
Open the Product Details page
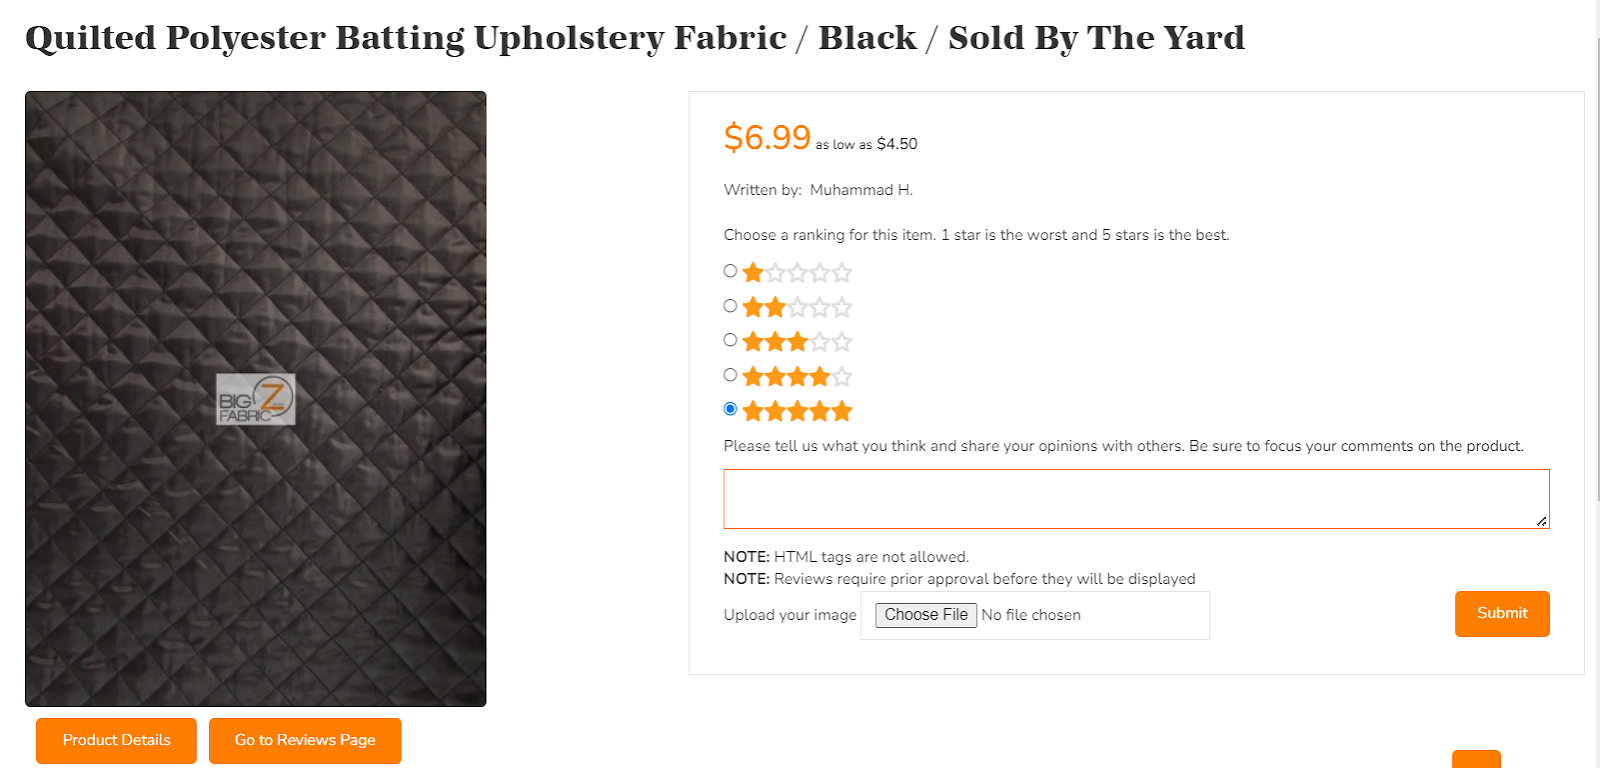coord(116,740)
